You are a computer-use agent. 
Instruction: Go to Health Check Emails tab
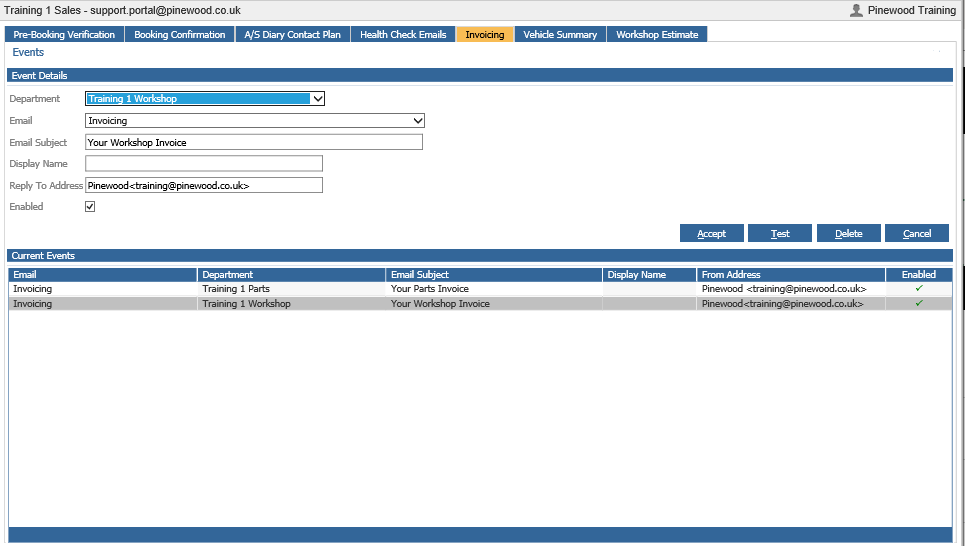[x=403, y=34]
